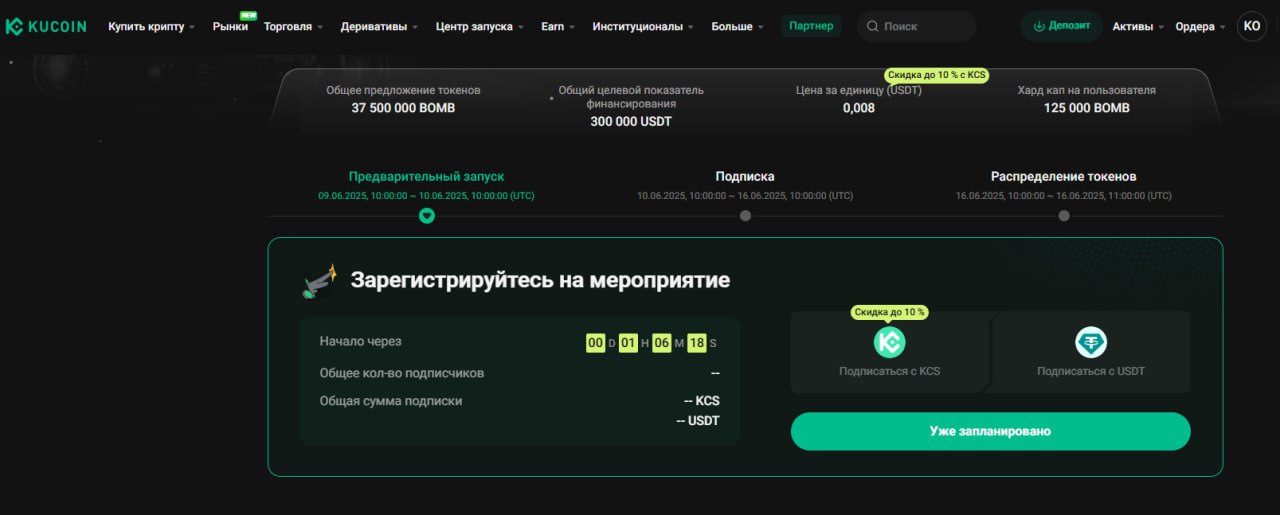Open the Центр запуска dropdown

pos(480,27)
